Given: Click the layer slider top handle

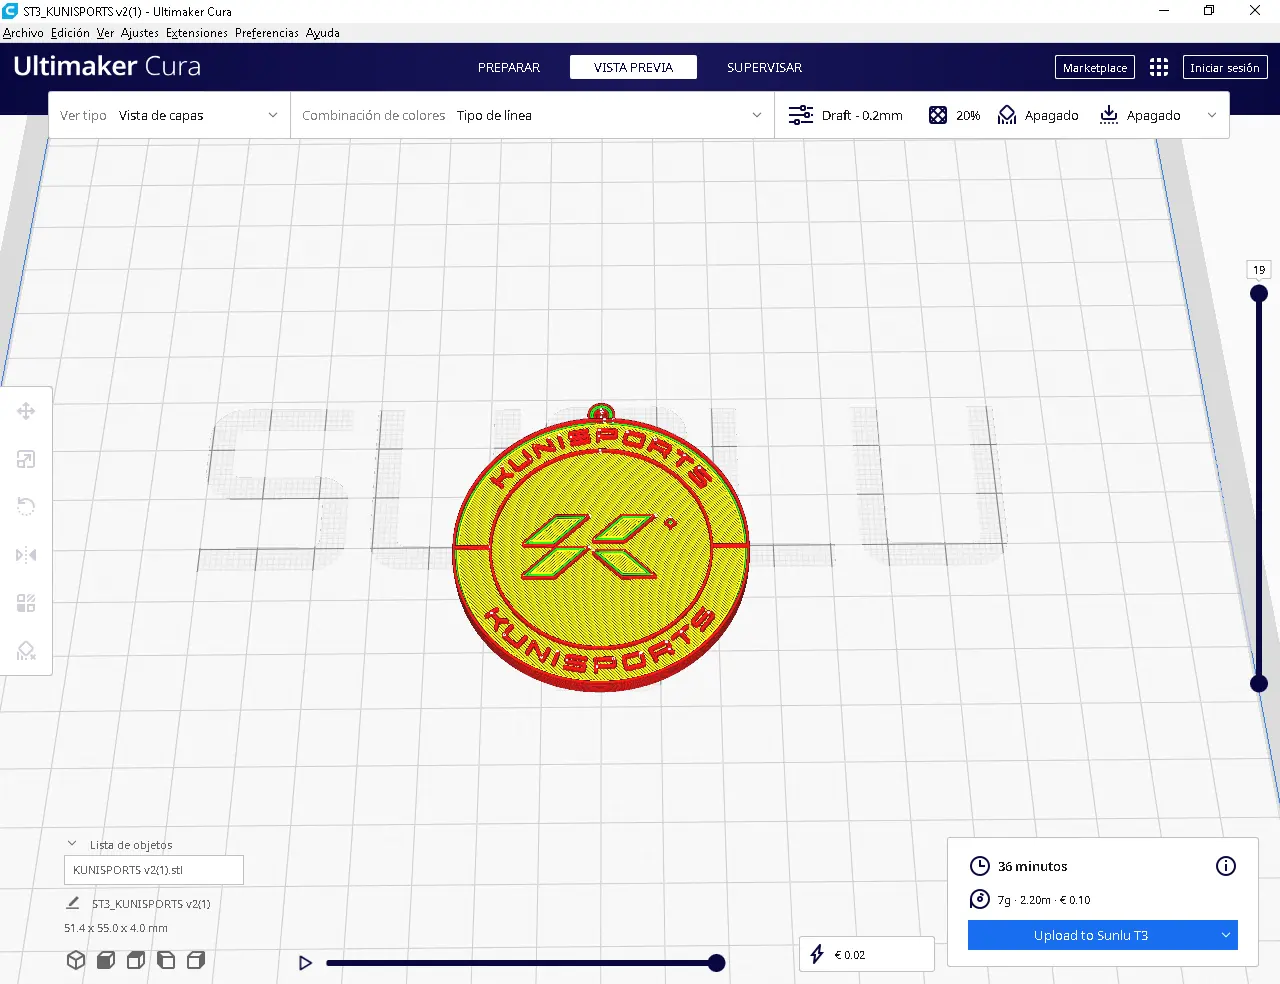Looking at the screenshot, I should (x=1259, y=294).
